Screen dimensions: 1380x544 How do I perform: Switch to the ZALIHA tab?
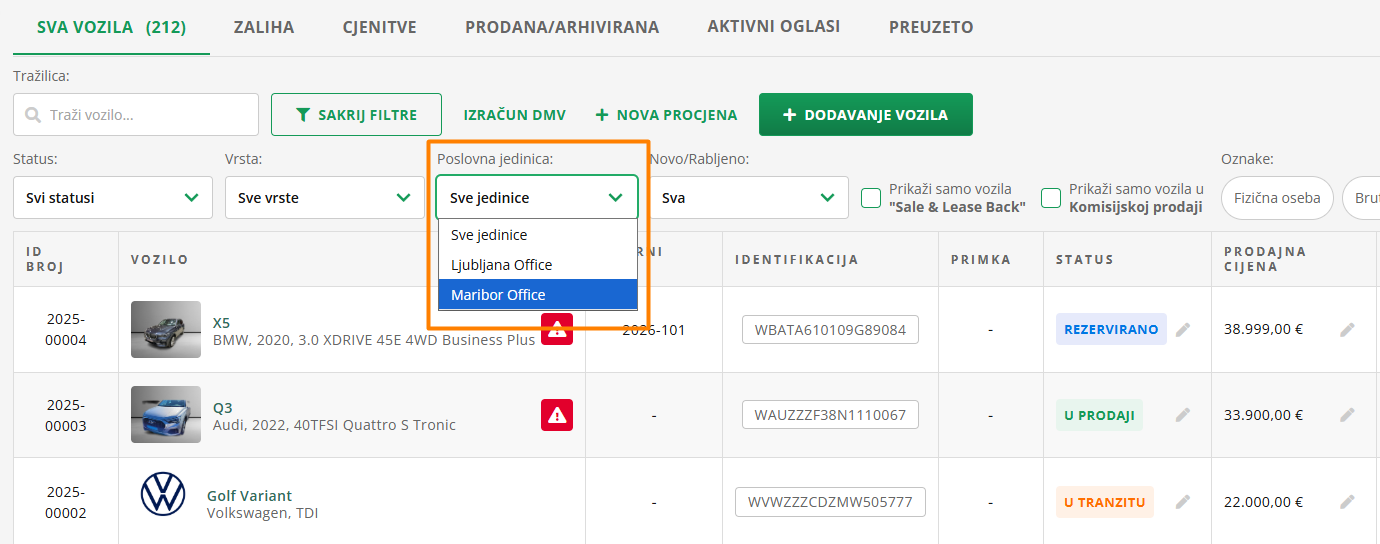(264, 27)
